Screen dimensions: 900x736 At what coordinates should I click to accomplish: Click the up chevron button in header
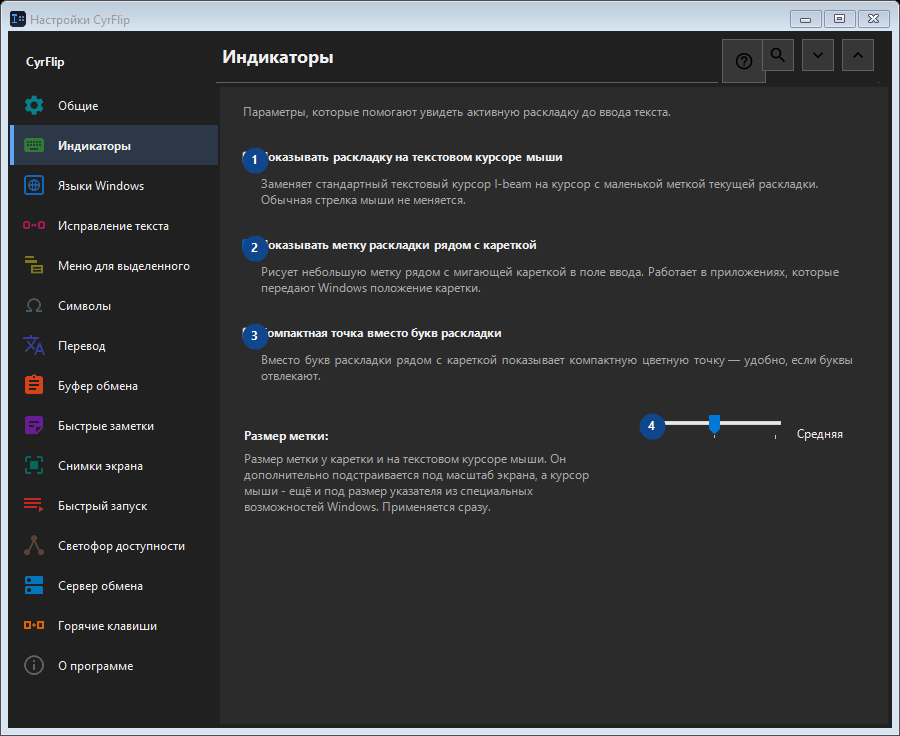point(858,55)
